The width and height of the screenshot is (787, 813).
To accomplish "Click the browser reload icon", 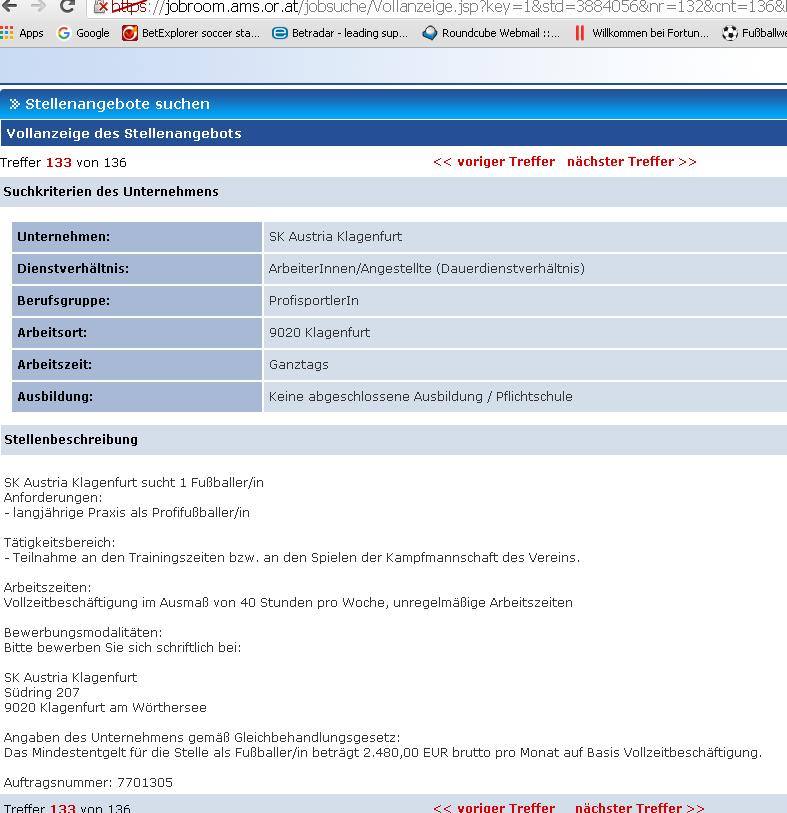I will coord(67,6).
